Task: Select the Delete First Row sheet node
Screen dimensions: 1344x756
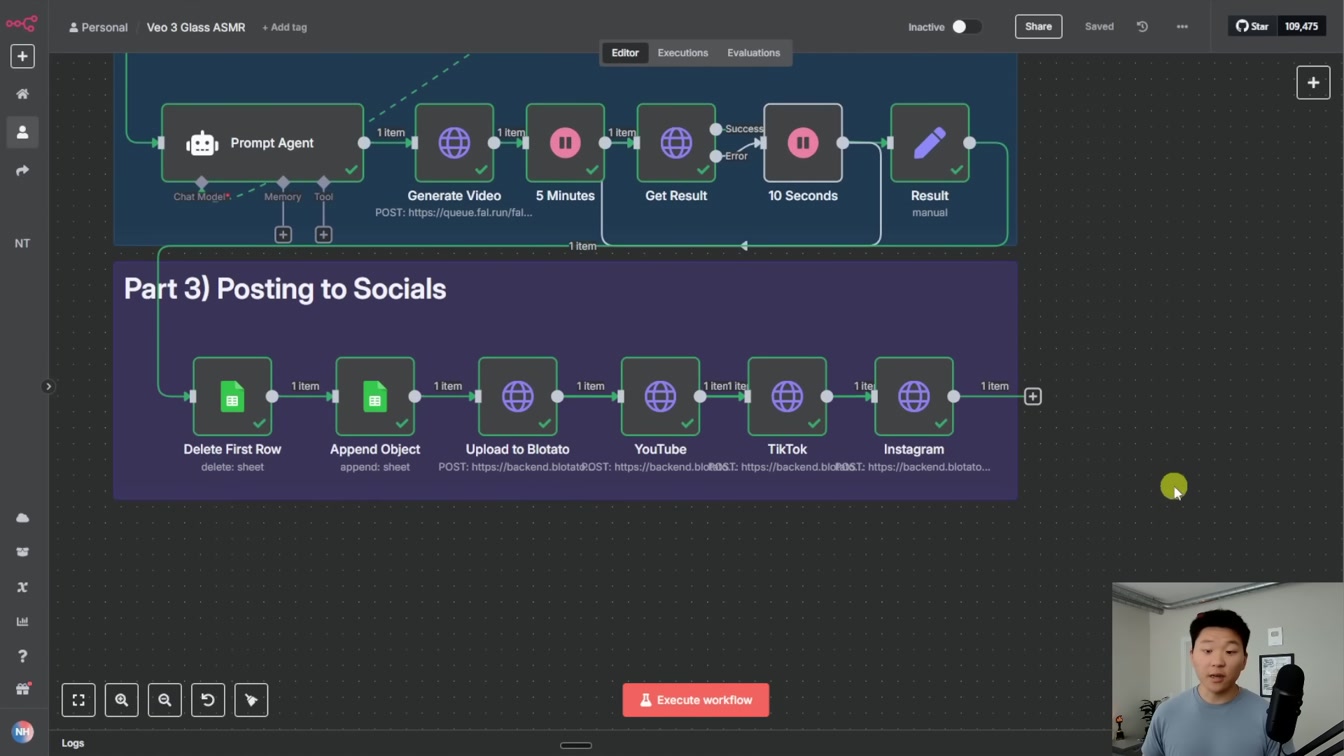Action: (x=232, y=396)
